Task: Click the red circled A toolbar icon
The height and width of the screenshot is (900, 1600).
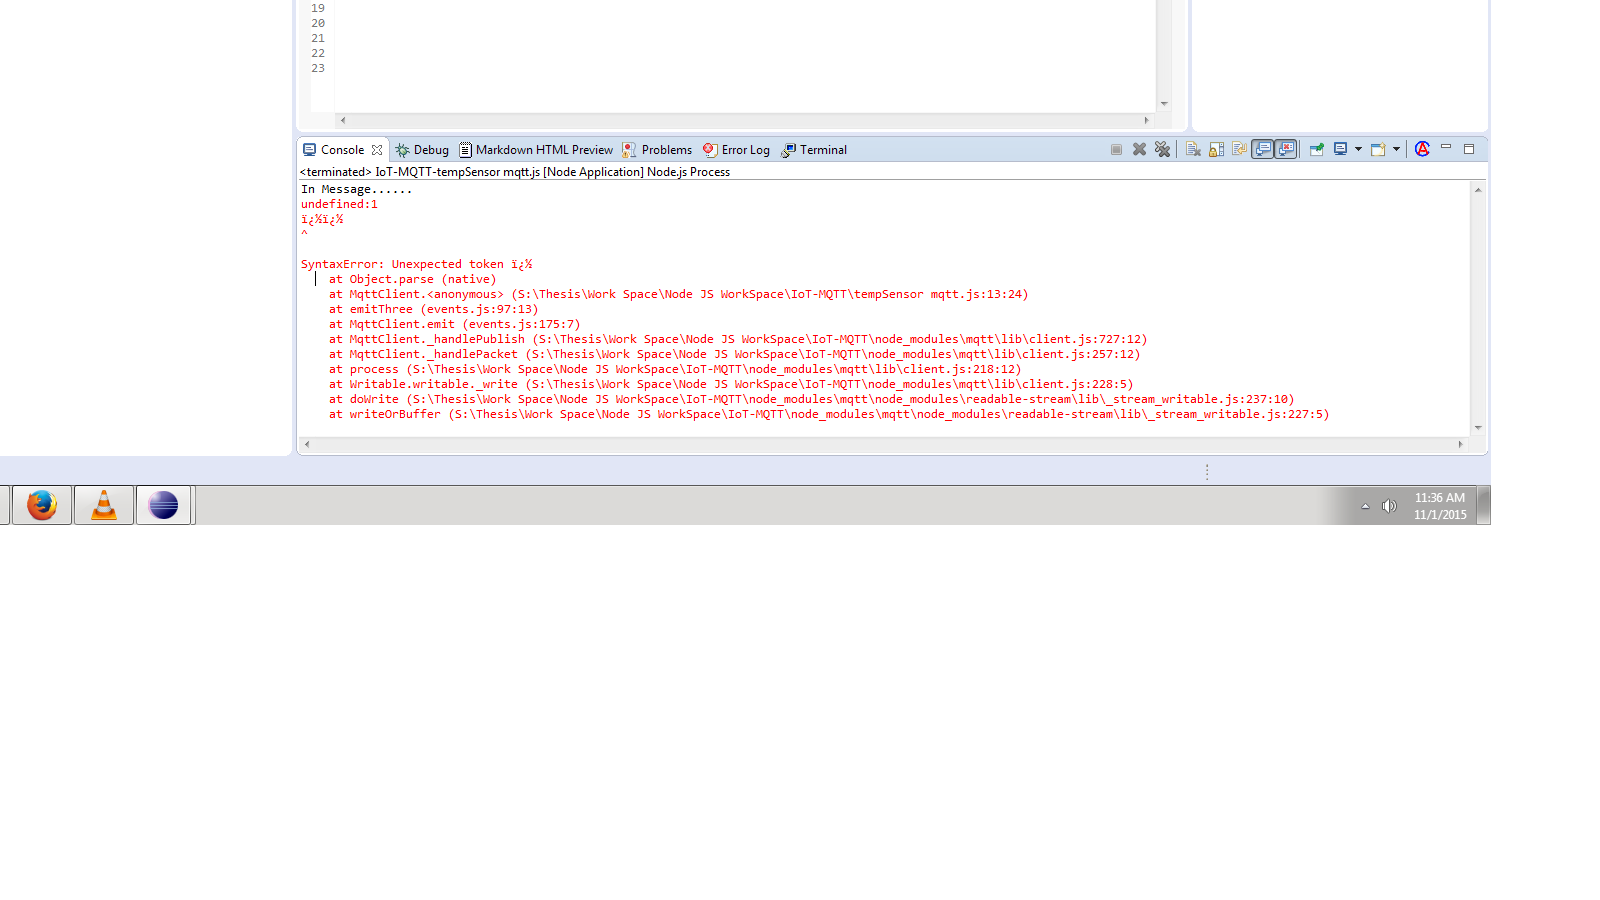Action: 1422,149
